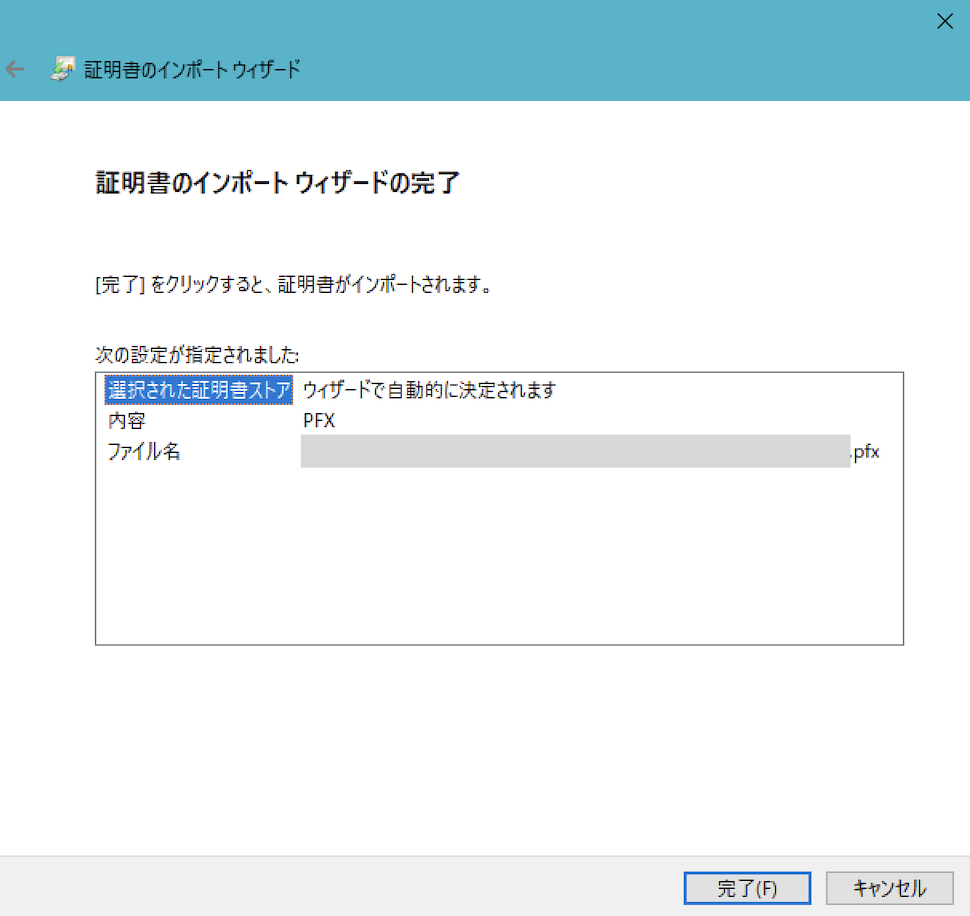Click empty space inside the settings list box
This screenshot has height=916, width=970.
500,560
